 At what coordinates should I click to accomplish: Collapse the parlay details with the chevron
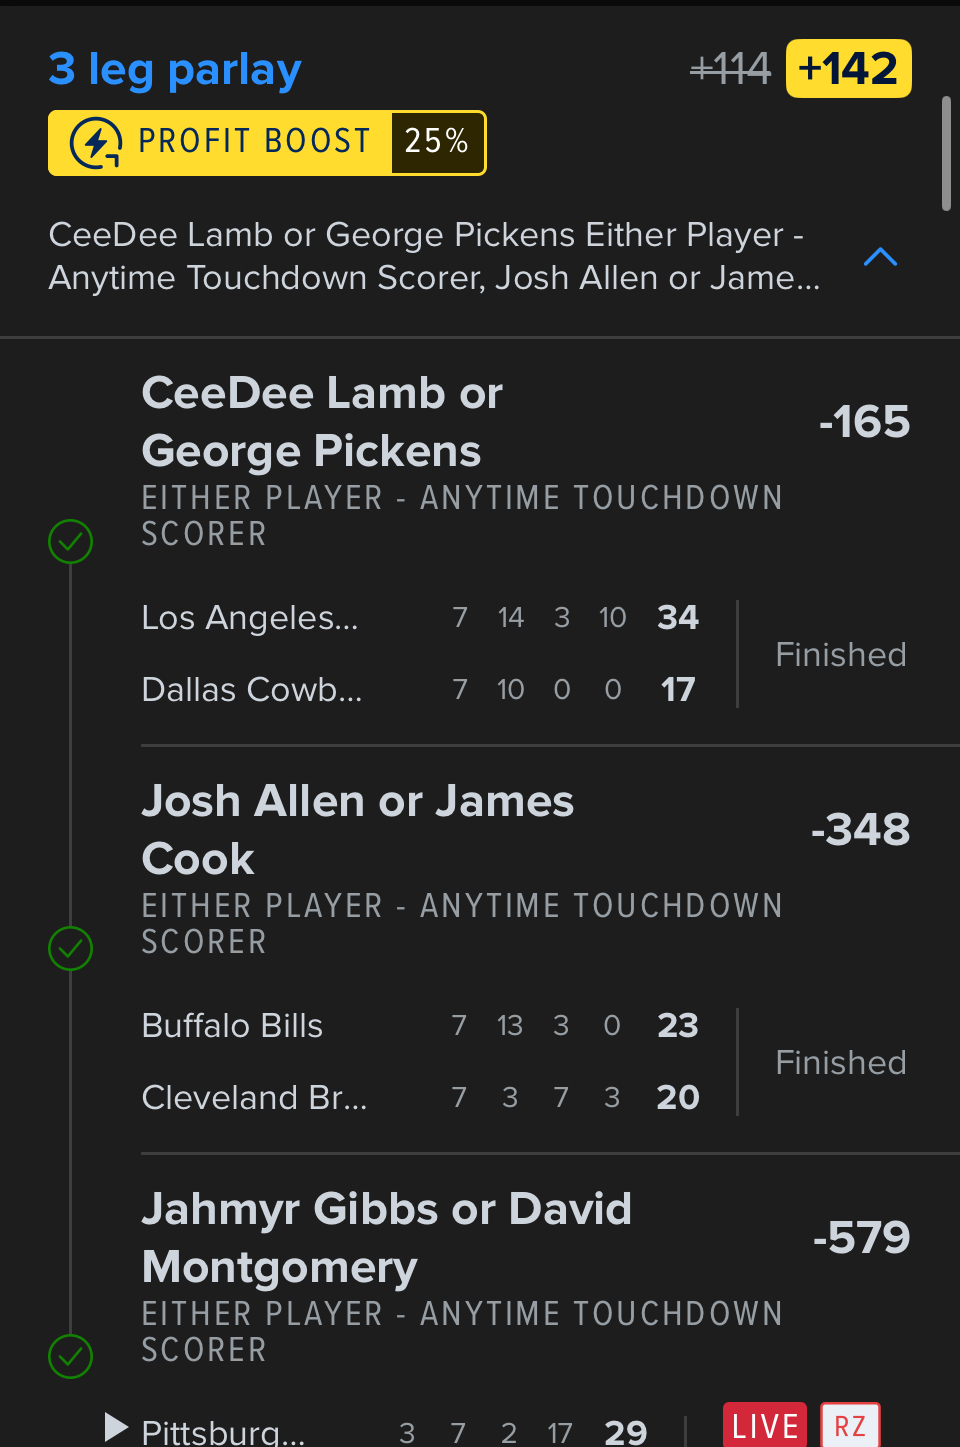point(880,257)
